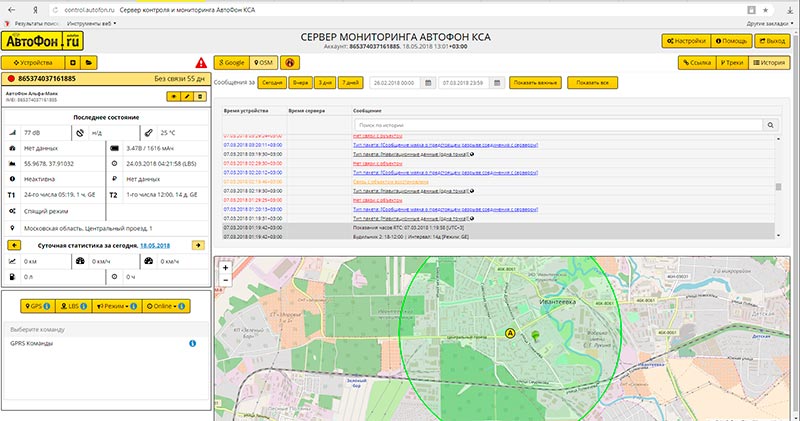This screenshot has height=421, width=800.
Task: Show messages for Вчера
Action: point(301,83)
